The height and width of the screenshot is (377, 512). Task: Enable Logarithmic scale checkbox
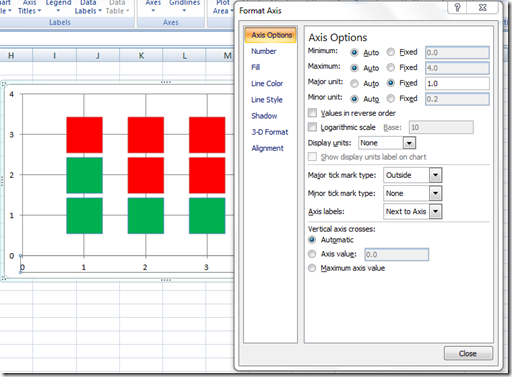point(312,127)
